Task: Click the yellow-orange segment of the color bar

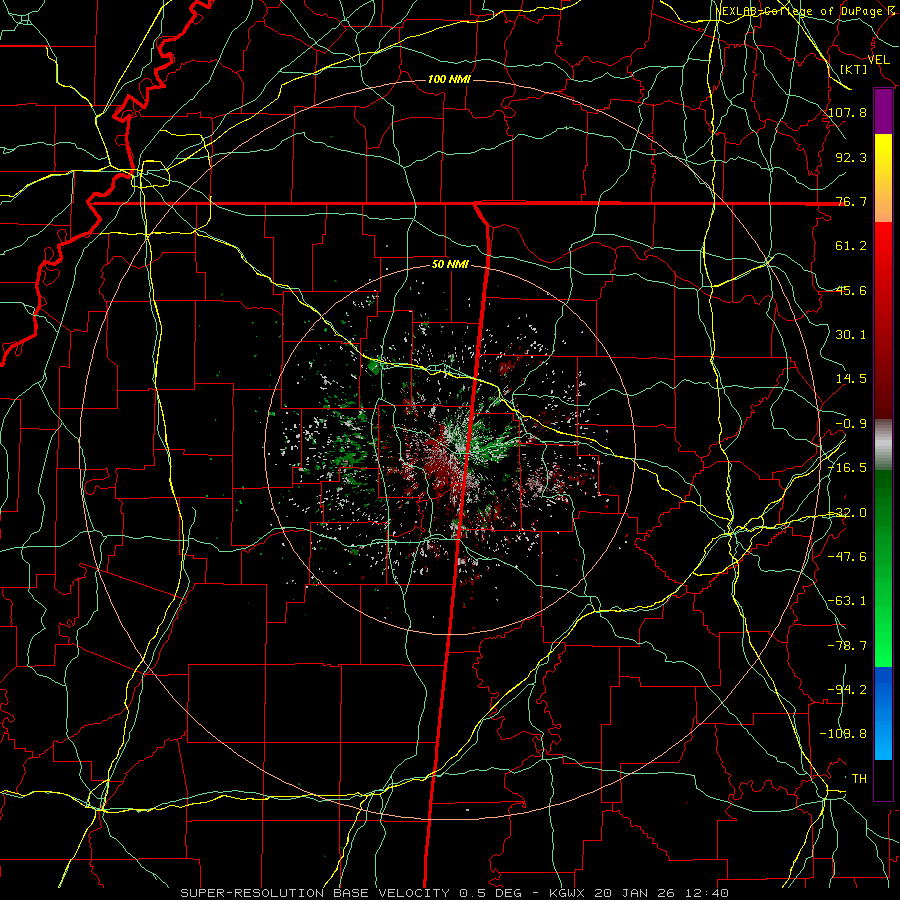Action: click(883, 178)
